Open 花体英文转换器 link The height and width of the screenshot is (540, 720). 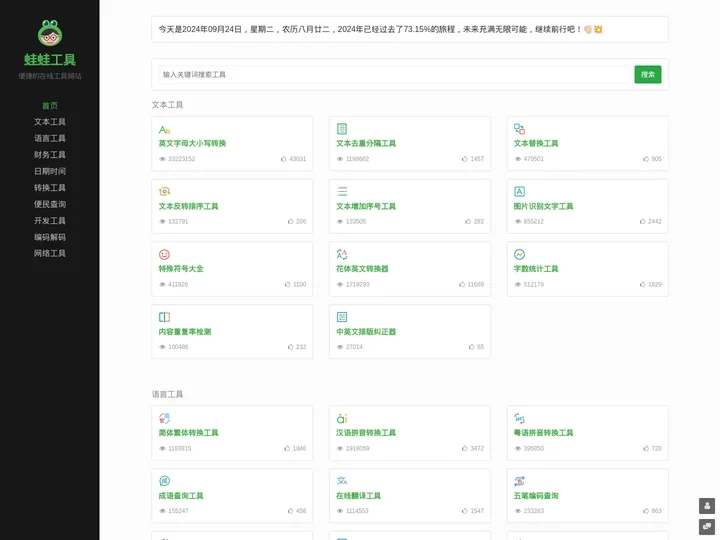(x=362, y=269)
